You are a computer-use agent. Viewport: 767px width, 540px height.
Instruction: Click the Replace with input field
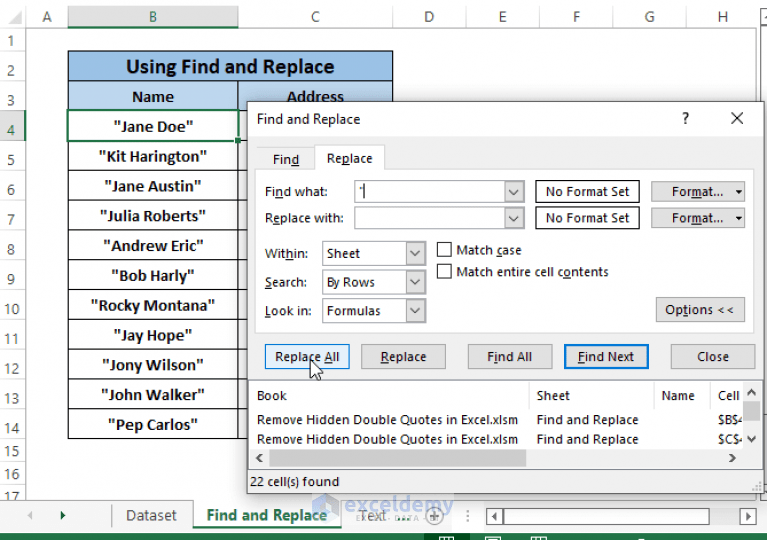click(429, 218)
